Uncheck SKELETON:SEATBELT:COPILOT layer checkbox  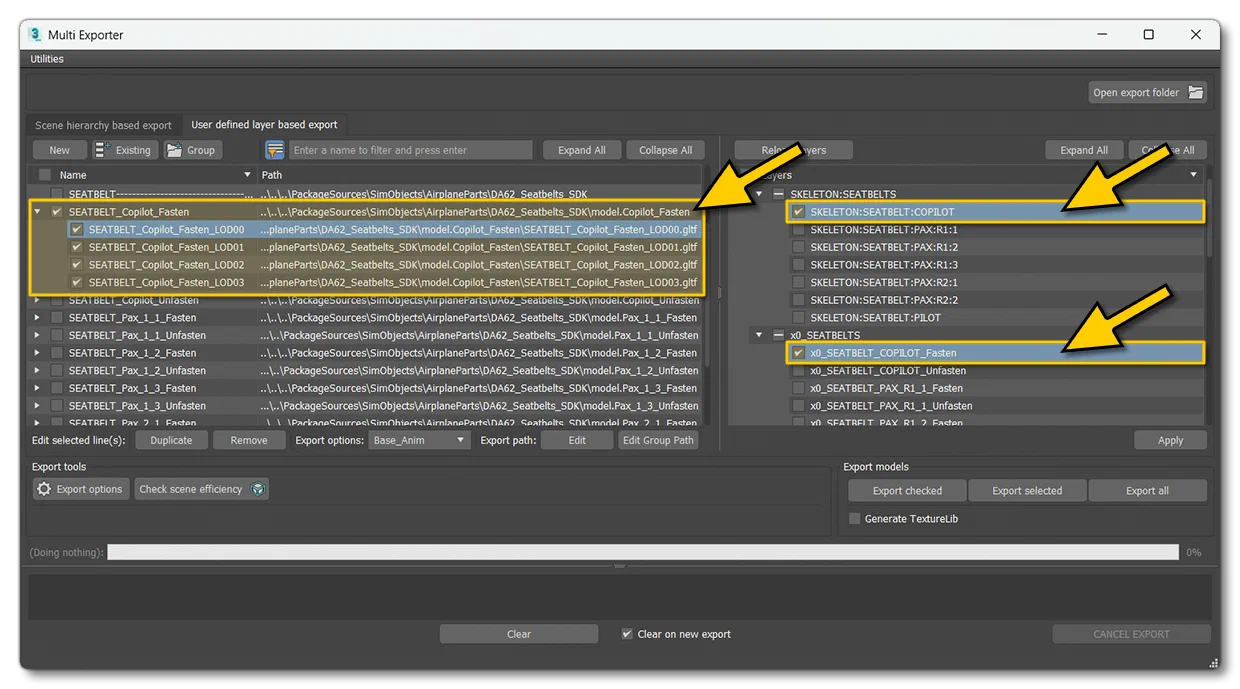(798, 212)
